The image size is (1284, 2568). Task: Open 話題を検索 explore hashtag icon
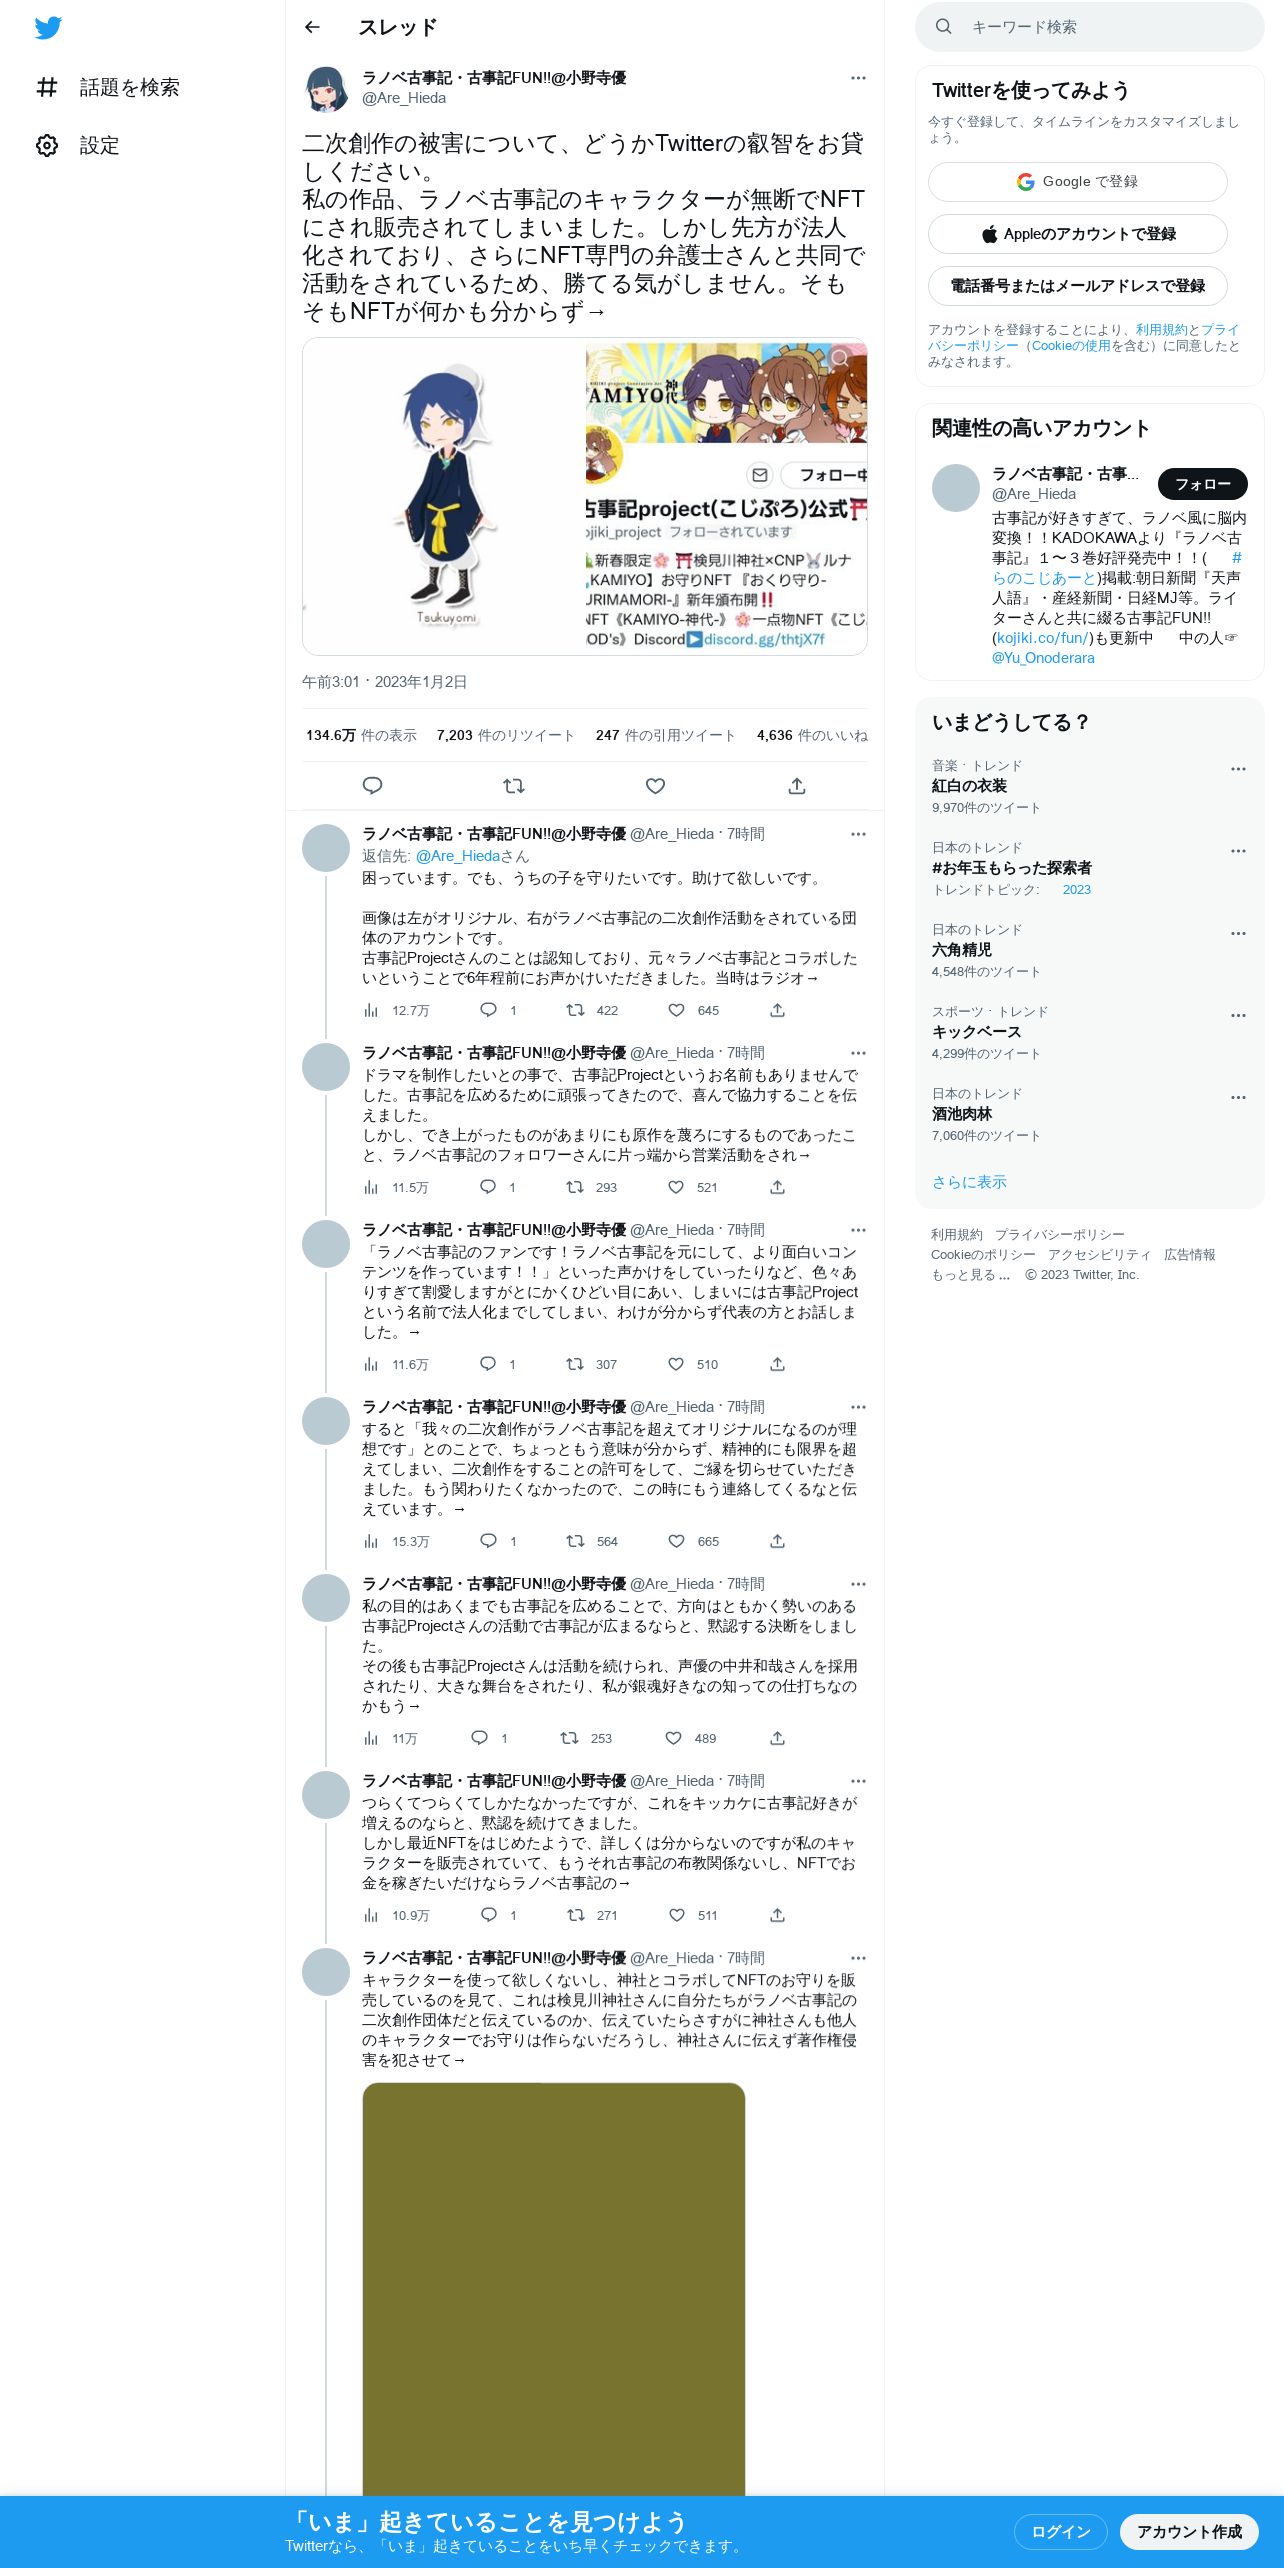(x=47, y=87)
